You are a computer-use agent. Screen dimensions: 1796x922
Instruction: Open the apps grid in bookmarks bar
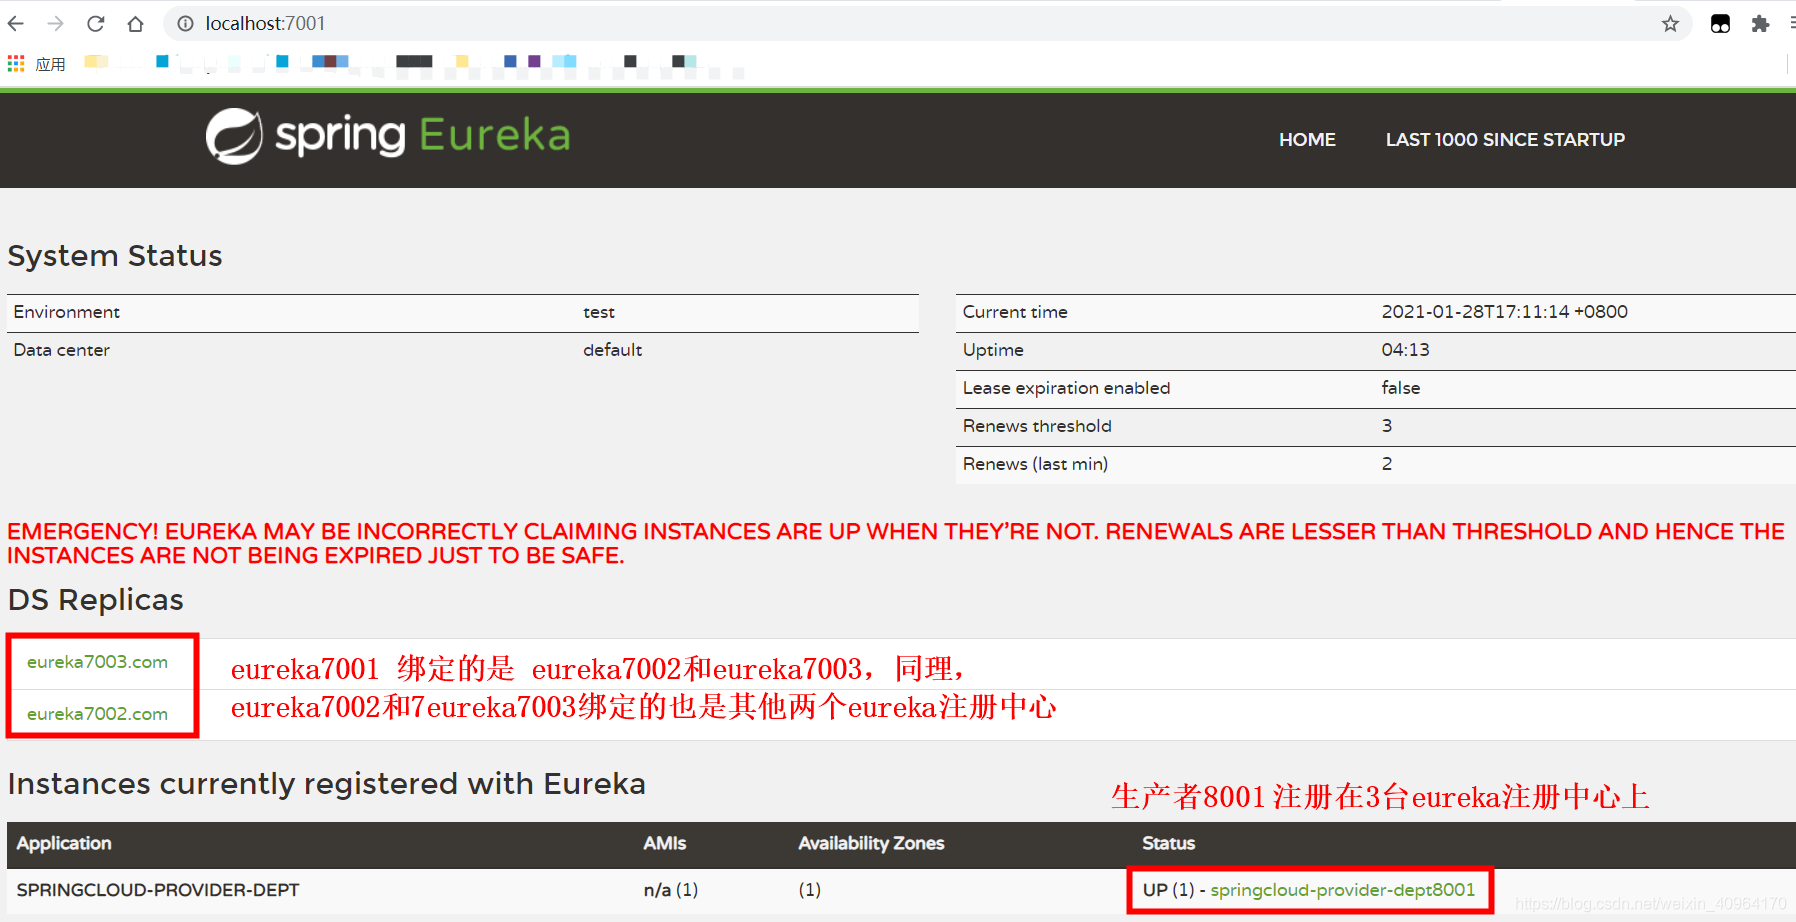[16, 64]
